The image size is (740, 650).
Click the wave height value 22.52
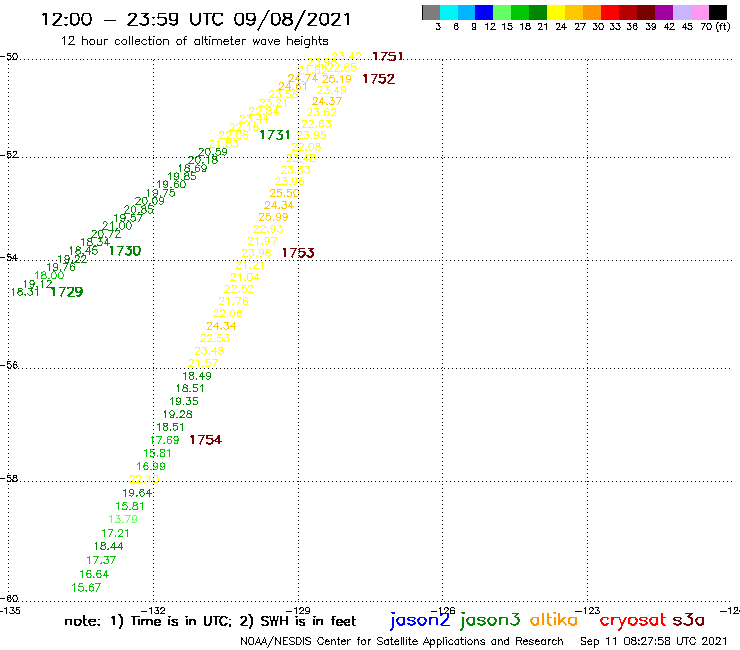click(x=239, y=289)
